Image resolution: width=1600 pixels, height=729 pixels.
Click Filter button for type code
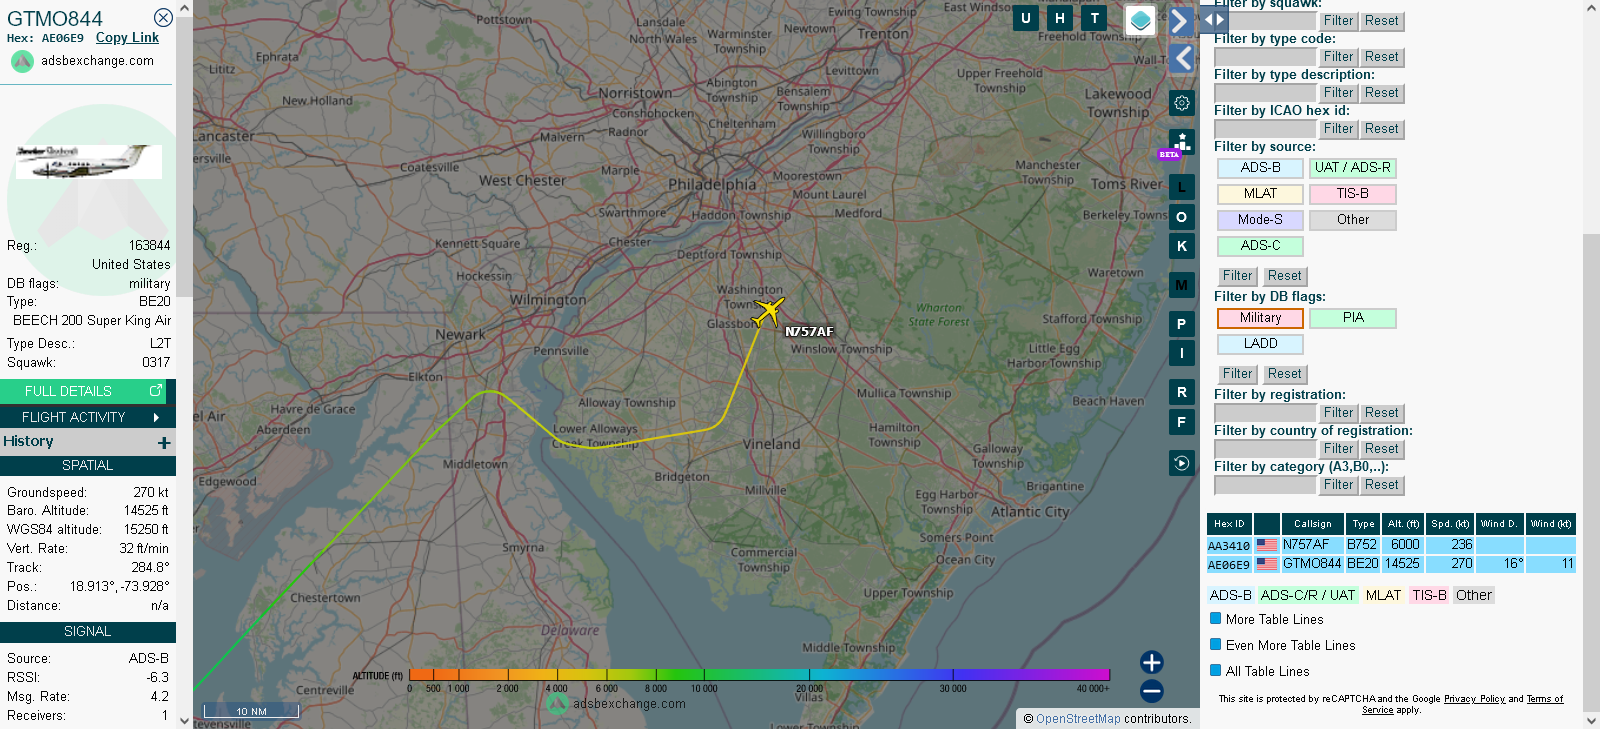[x=1338, y=57]
